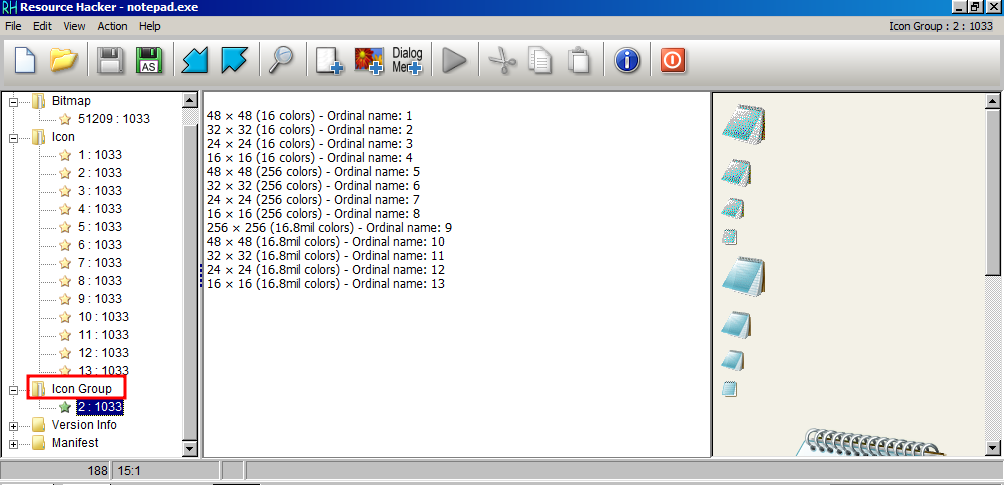Click the magnifying glass Find icon
The image size is (1004, 485).
(280, 61)
